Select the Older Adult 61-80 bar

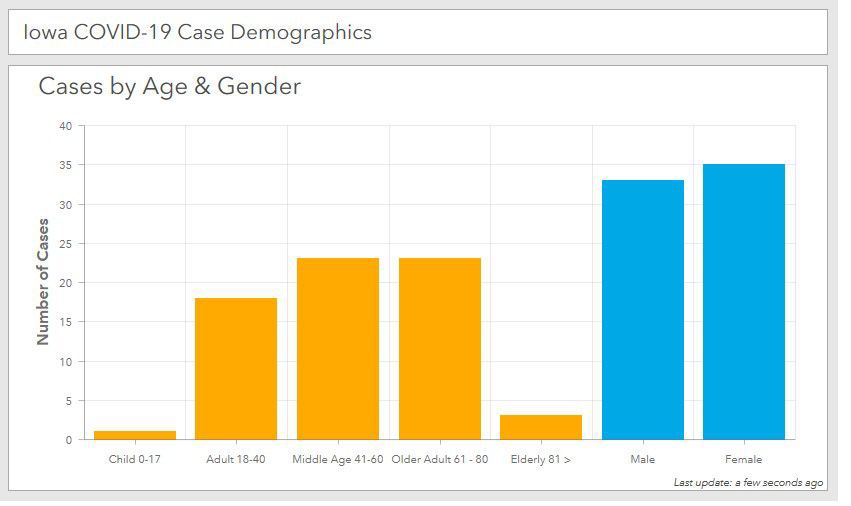click(440, 349)
